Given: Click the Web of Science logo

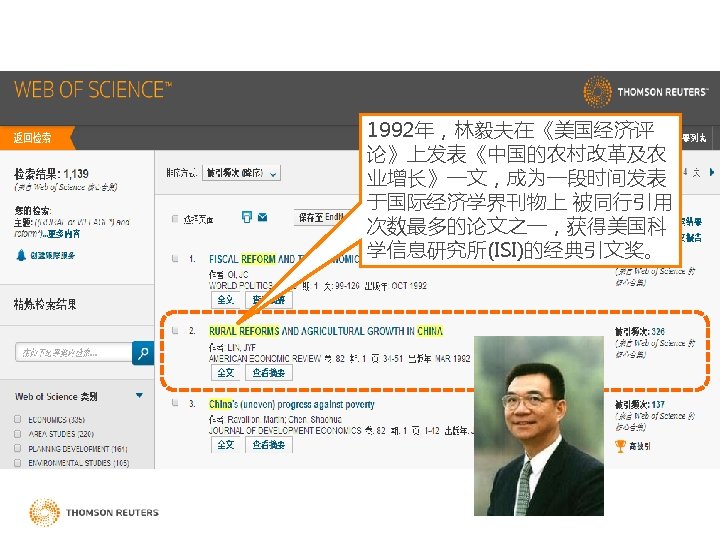Looking at the screenshot, I should 93,90.
